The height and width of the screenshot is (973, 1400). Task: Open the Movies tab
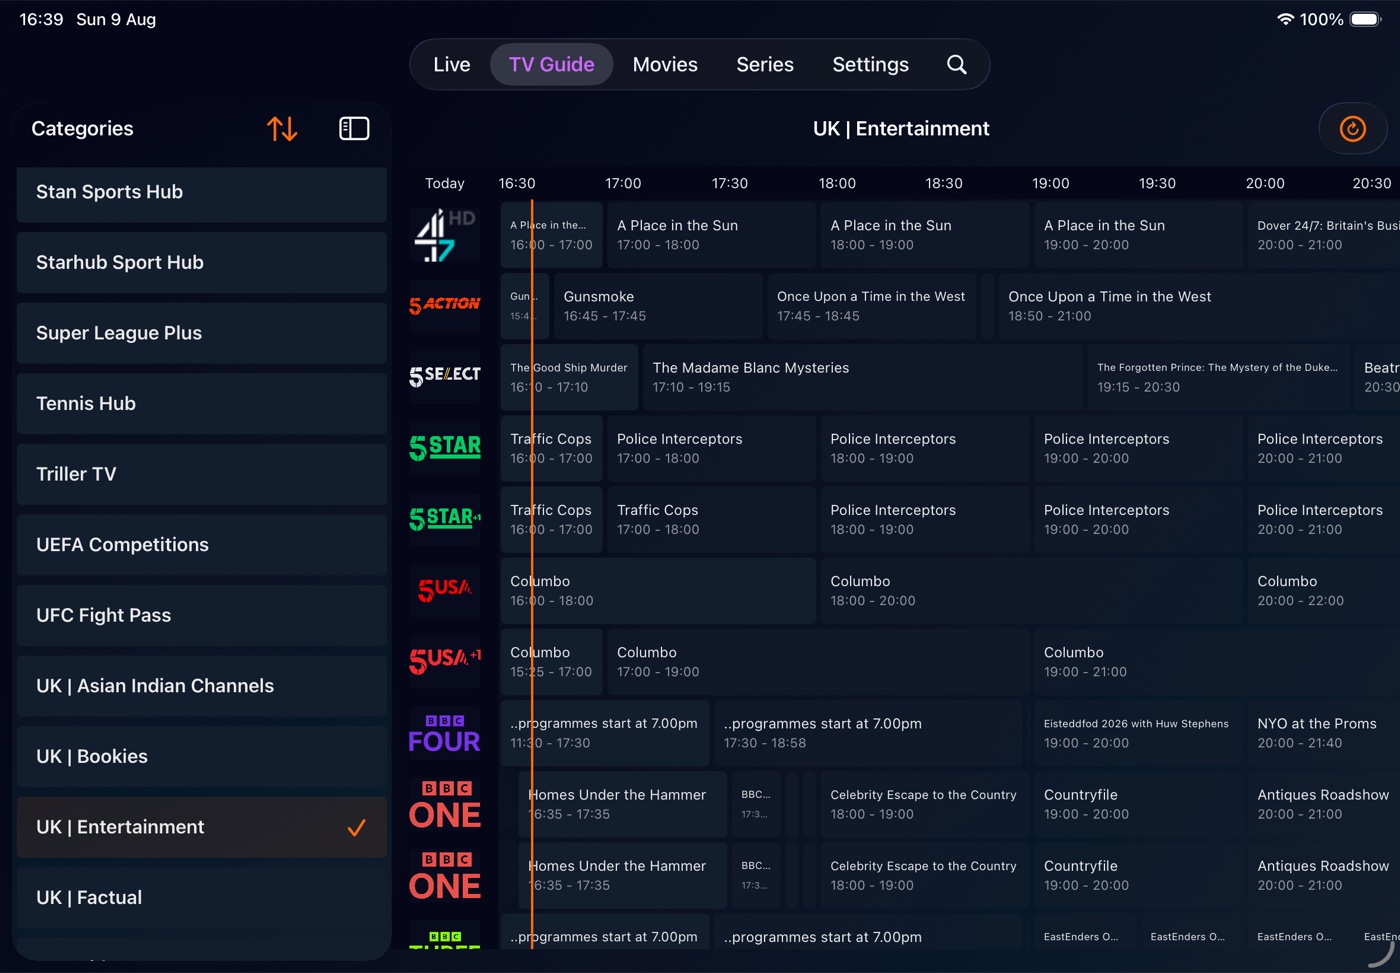point(665,64)
